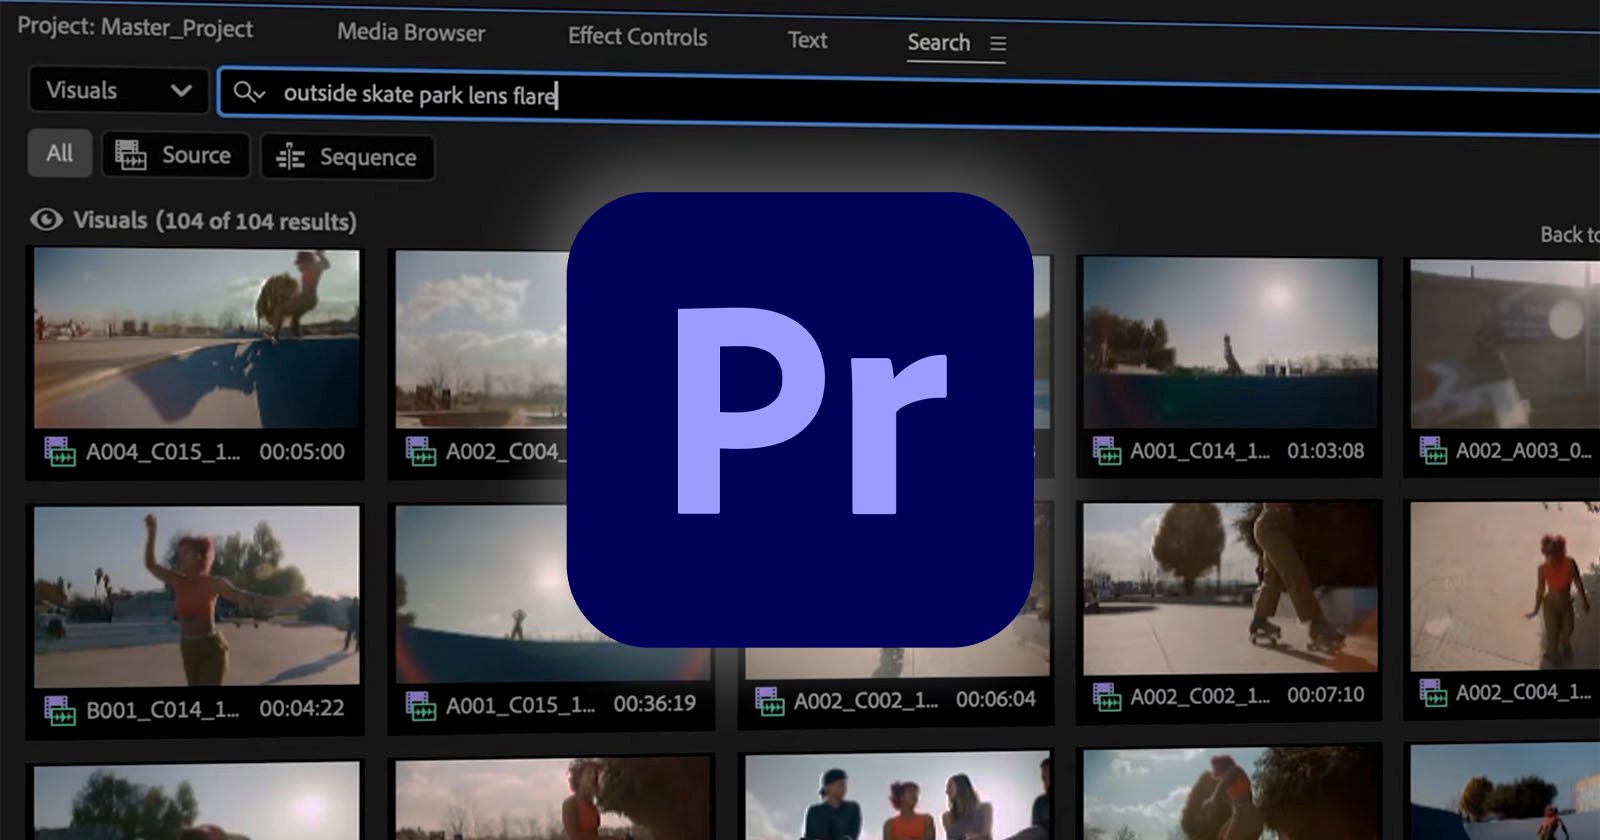Image resolution: width=1600 pixels, height=840 pixels.
Task: Click the clip icon beside A001_C015
Action: (x=421, y=705)
